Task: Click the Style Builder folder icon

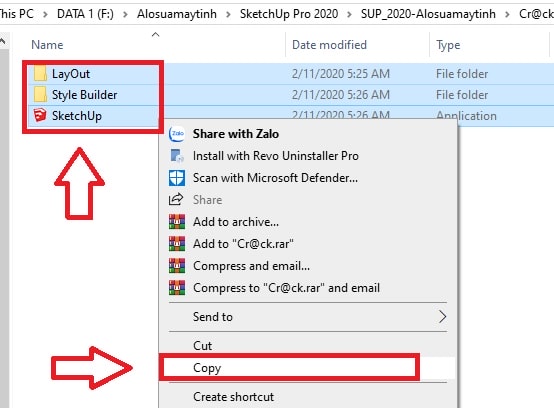Action: [x=40, y=94]
